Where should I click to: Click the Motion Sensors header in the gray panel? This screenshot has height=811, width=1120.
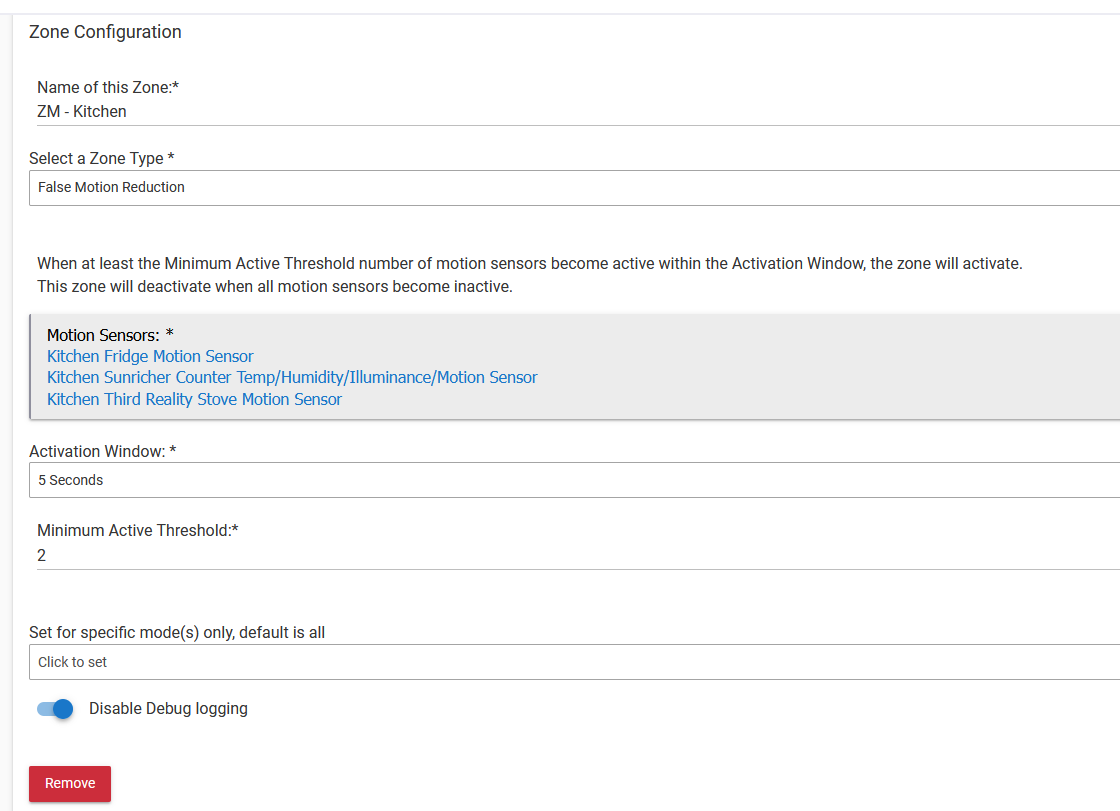point(110,335)
